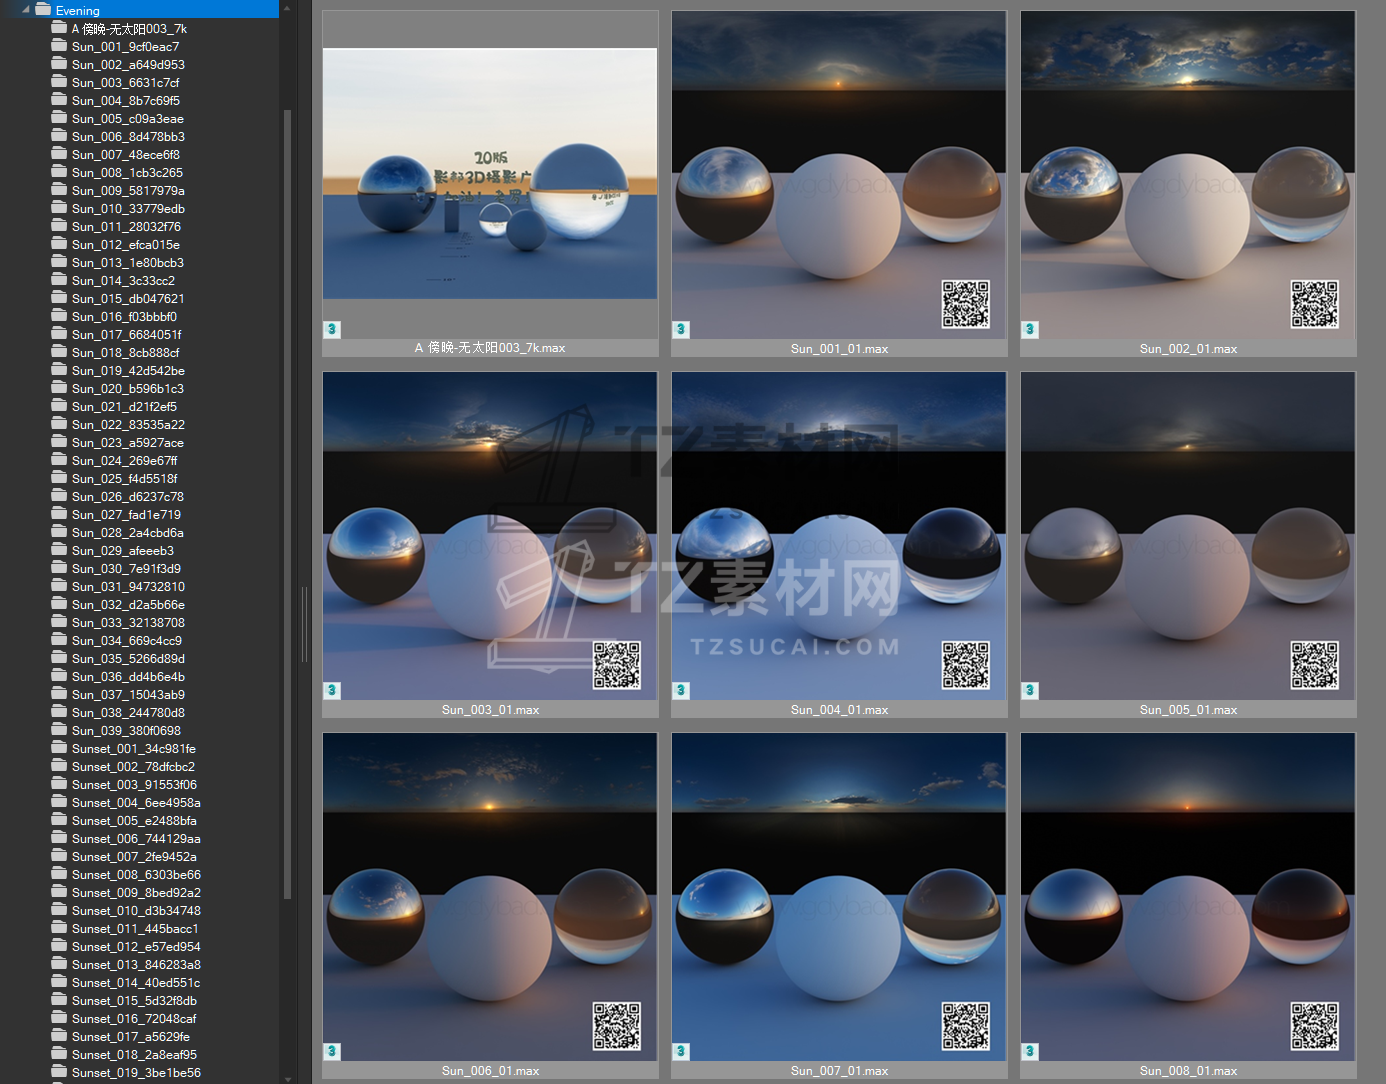Collapse the Evening folder tree node
This screenshot has height=1084, width=1386.
click(25, 10)
